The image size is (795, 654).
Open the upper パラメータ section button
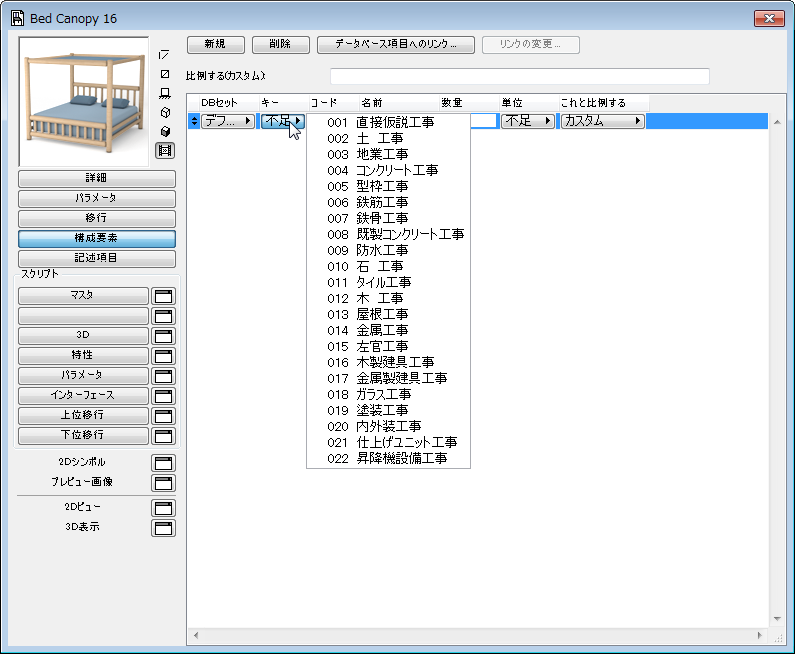[x=97, y=198]
